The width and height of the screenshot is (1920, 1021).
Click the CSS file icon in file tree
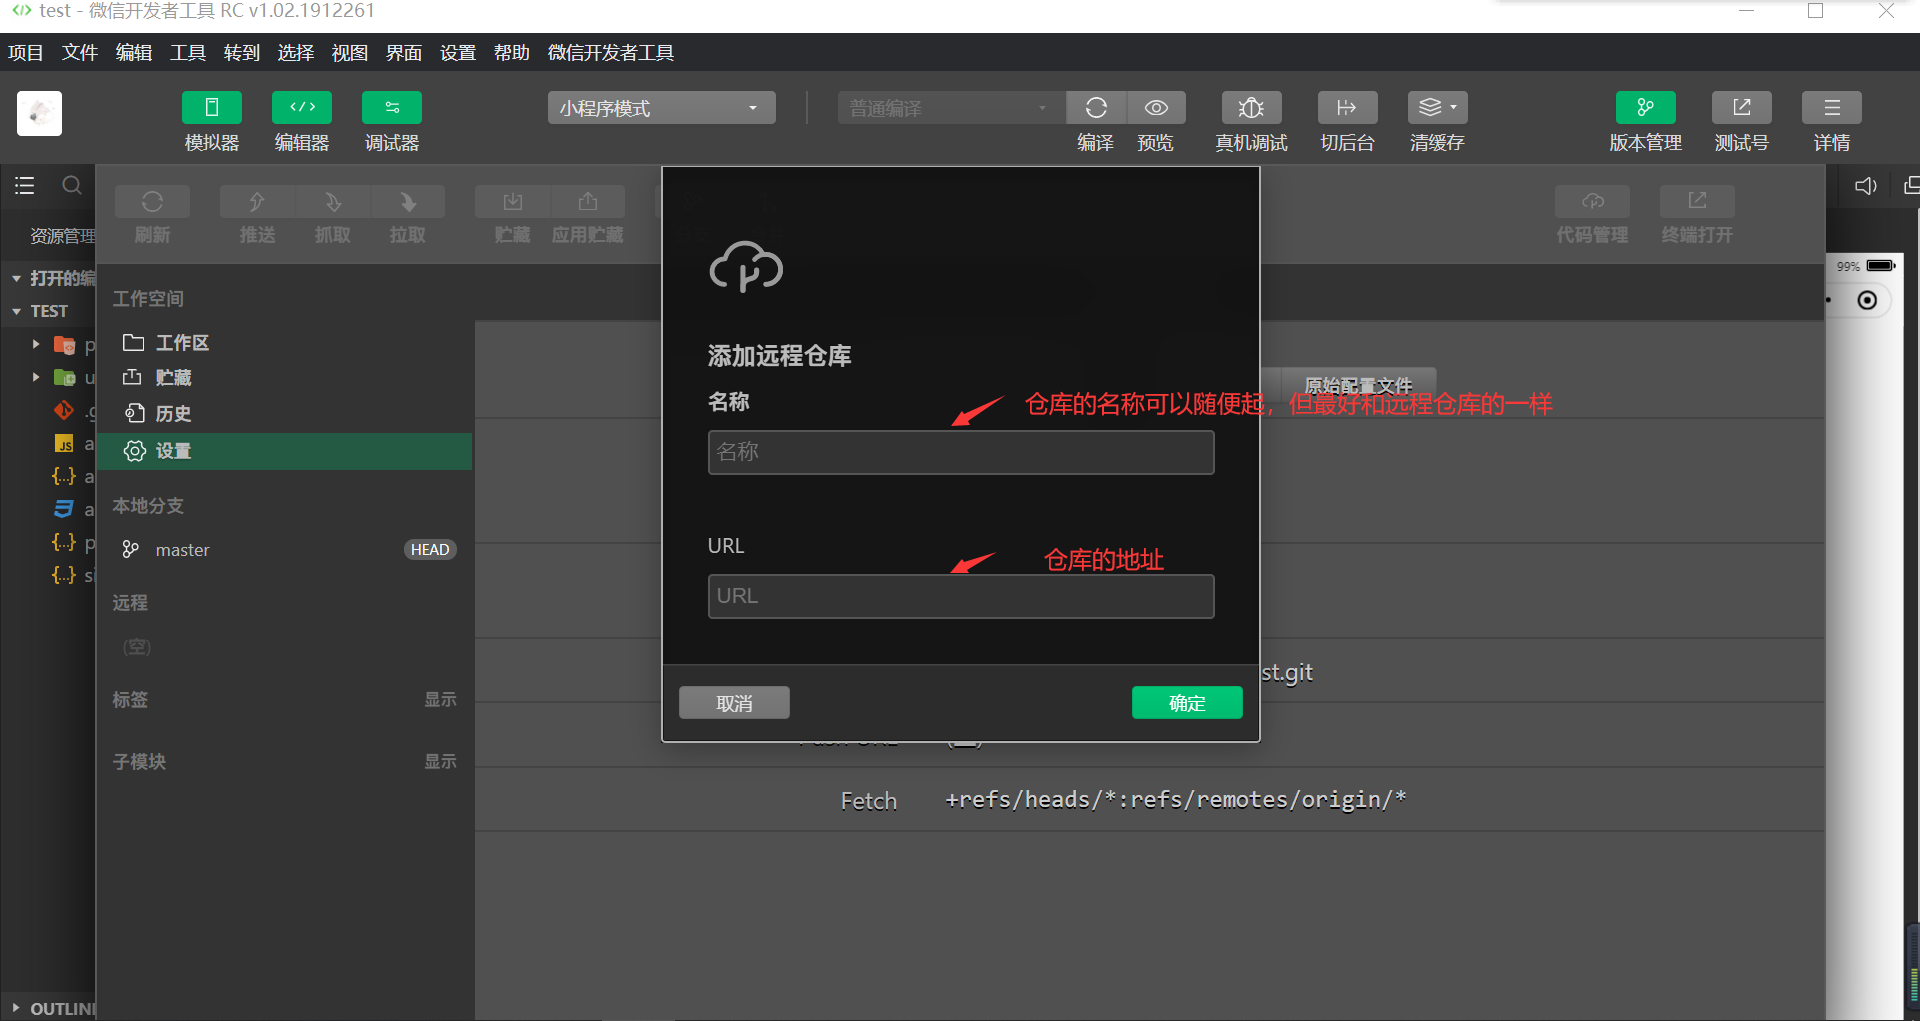pos(64,509)
